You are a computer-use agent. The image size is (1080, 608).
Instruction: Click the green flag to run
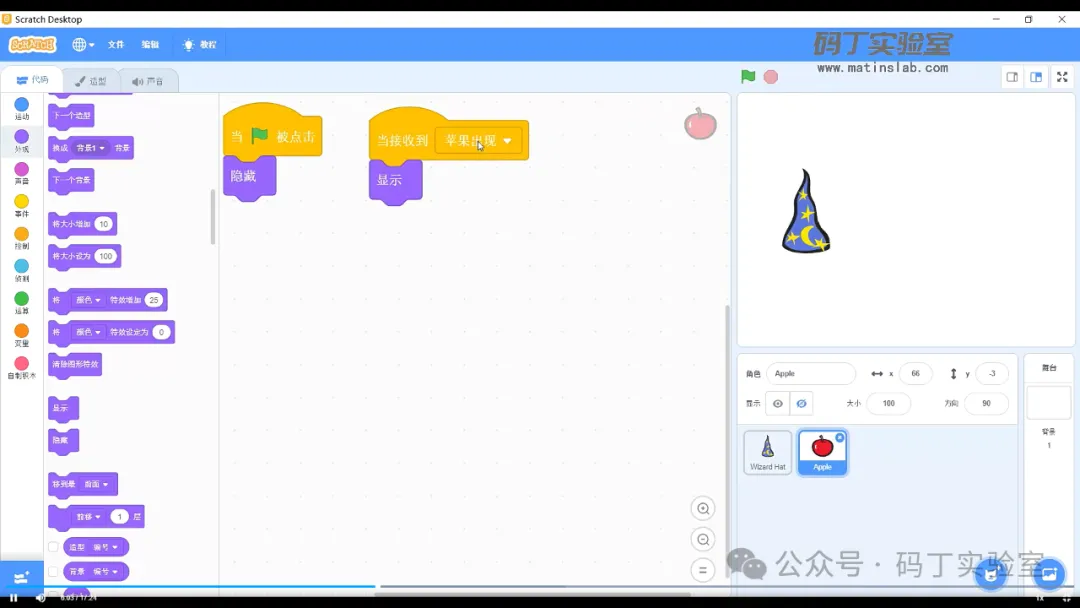coord(748,76)
